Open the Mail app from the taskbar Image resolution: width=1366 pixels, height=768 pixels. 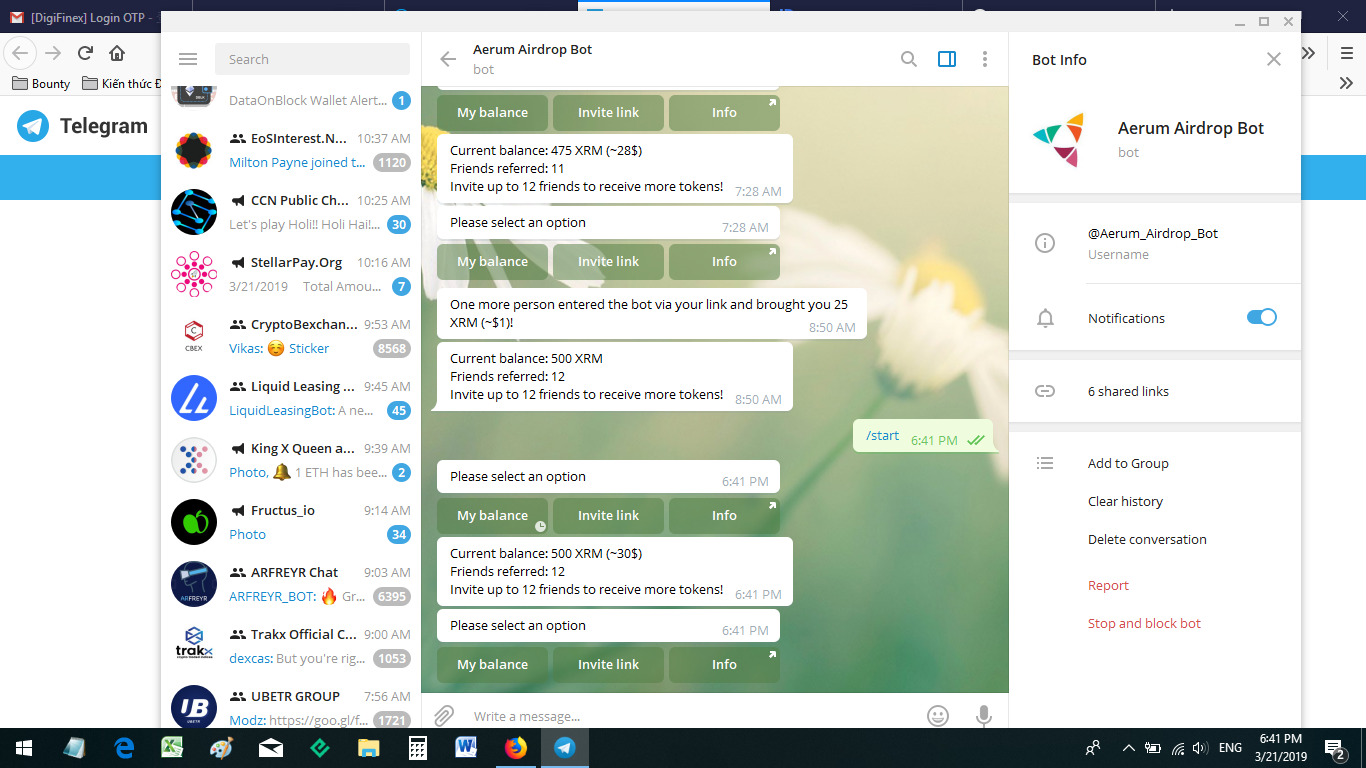click(x=271, y=748)
